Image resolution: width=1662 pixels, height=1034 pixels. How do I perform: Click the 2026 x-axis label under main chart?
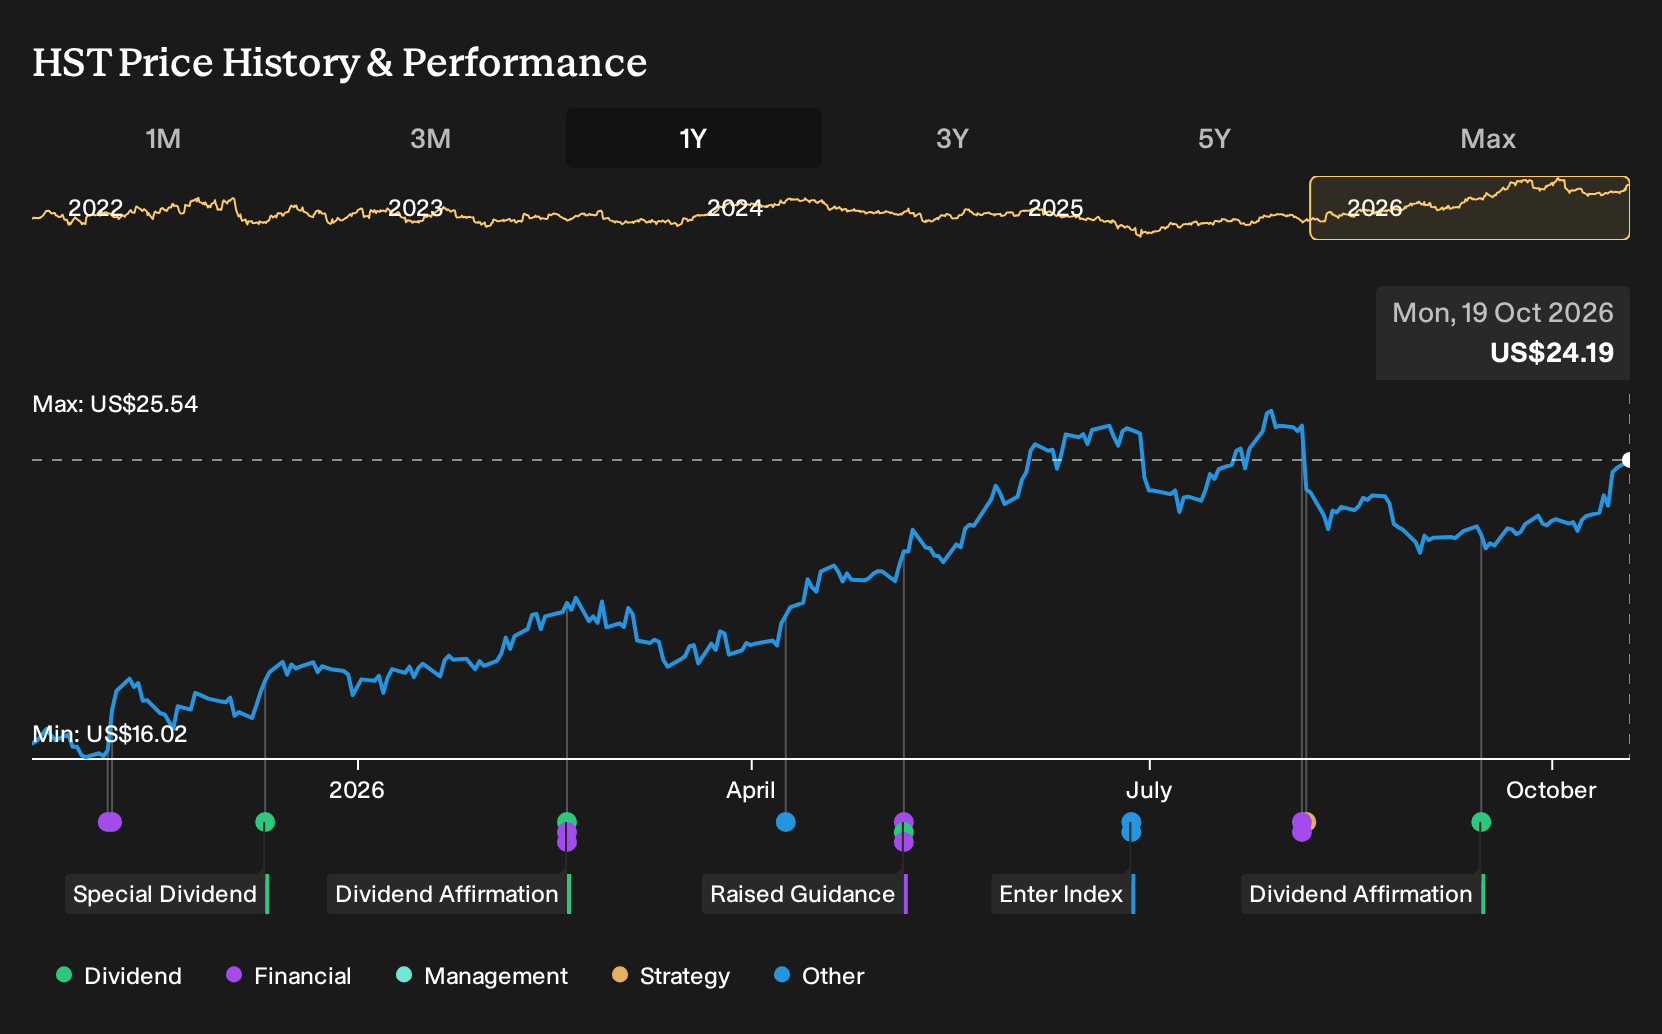pos(357,790)
